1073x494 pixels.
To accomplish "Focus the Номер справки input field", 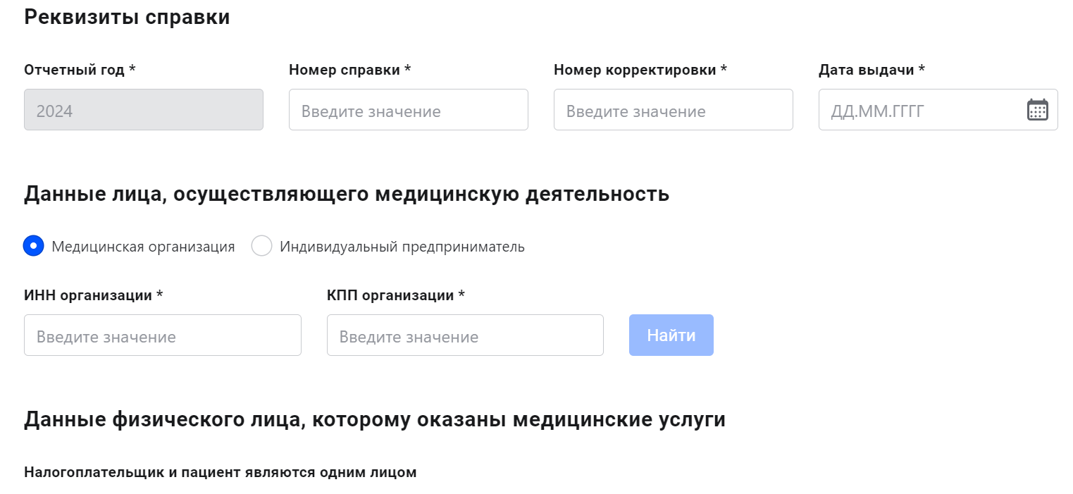I will [x=408, y=111].
